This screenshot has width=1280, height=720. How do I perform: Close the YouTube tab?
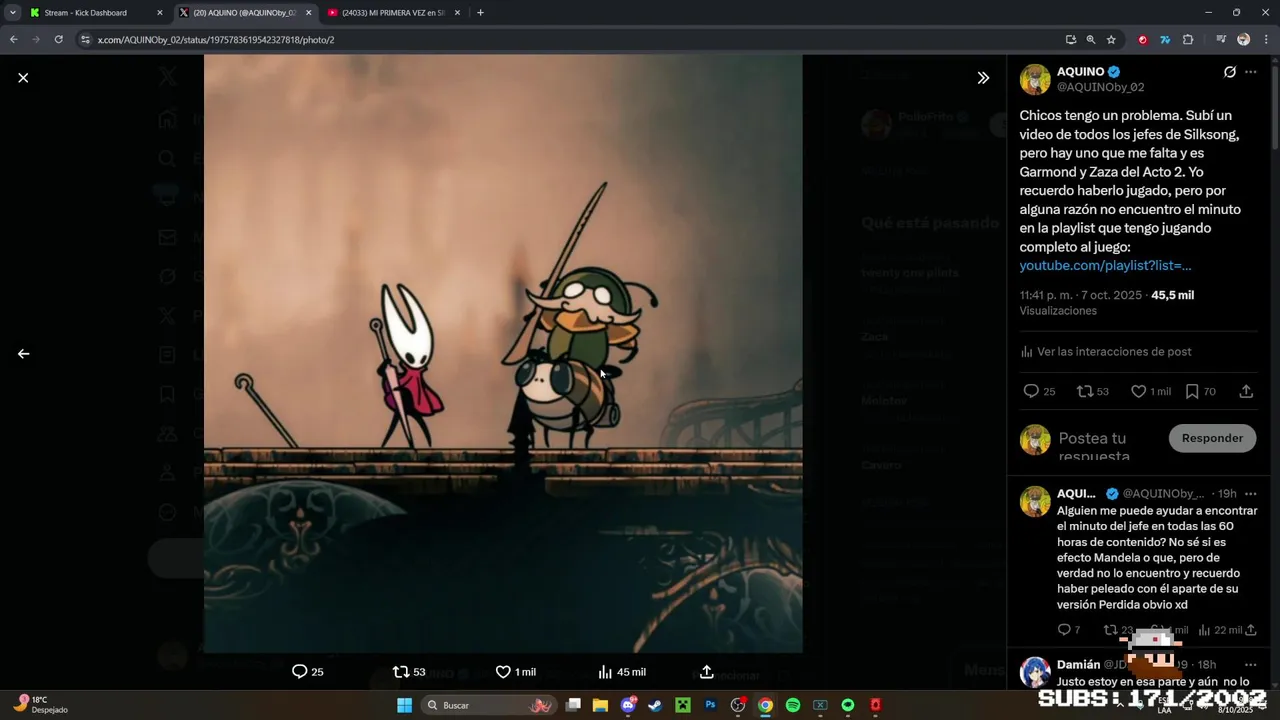coord(457,13)
